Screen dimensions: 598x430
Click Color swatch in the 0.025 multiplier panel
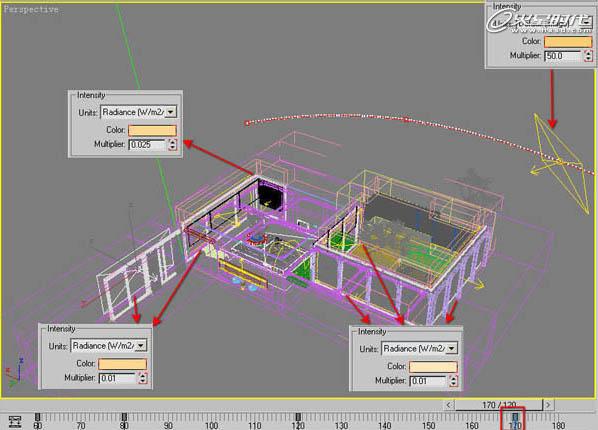point(152,130)
